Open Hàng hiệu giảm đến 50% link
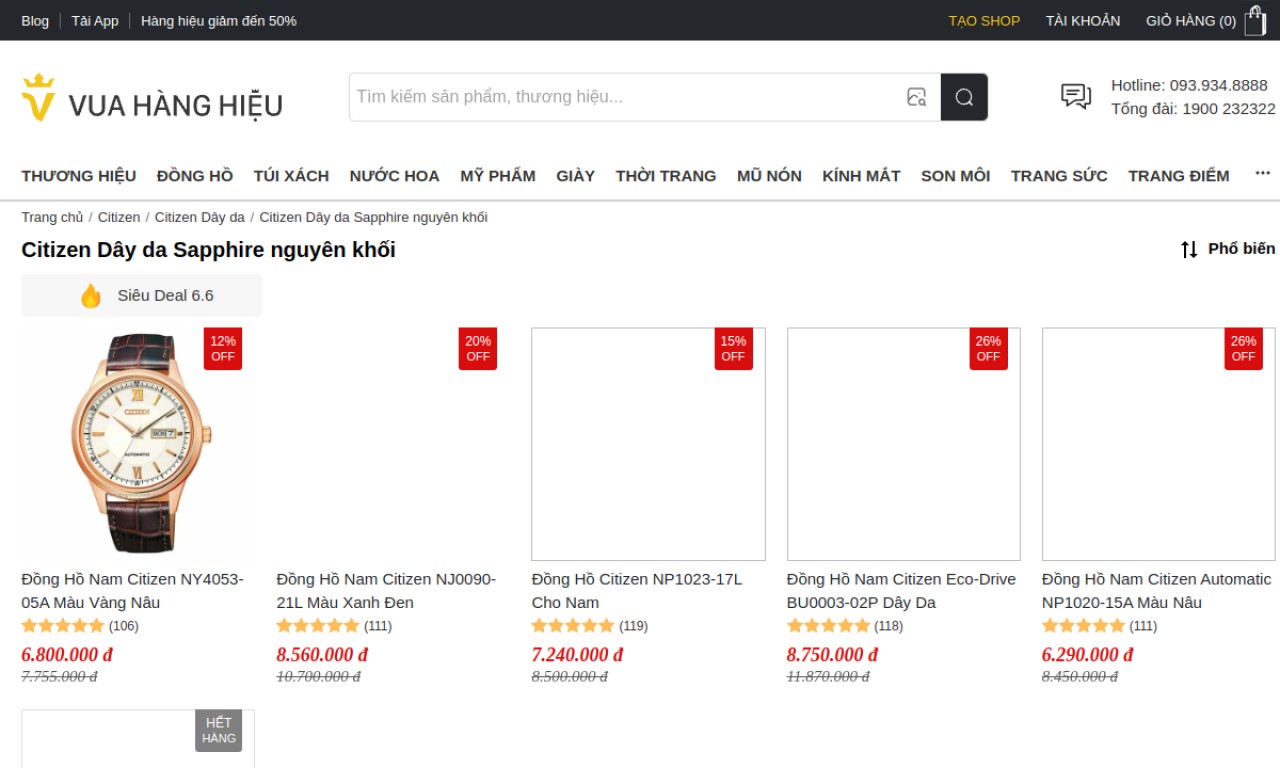 [x=219, y=20]
